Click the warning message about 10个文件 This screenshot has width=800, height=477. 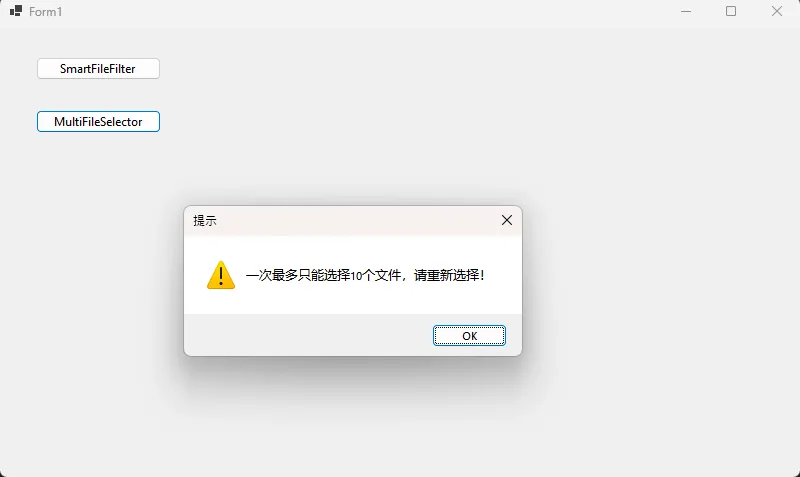click(365, 275)
